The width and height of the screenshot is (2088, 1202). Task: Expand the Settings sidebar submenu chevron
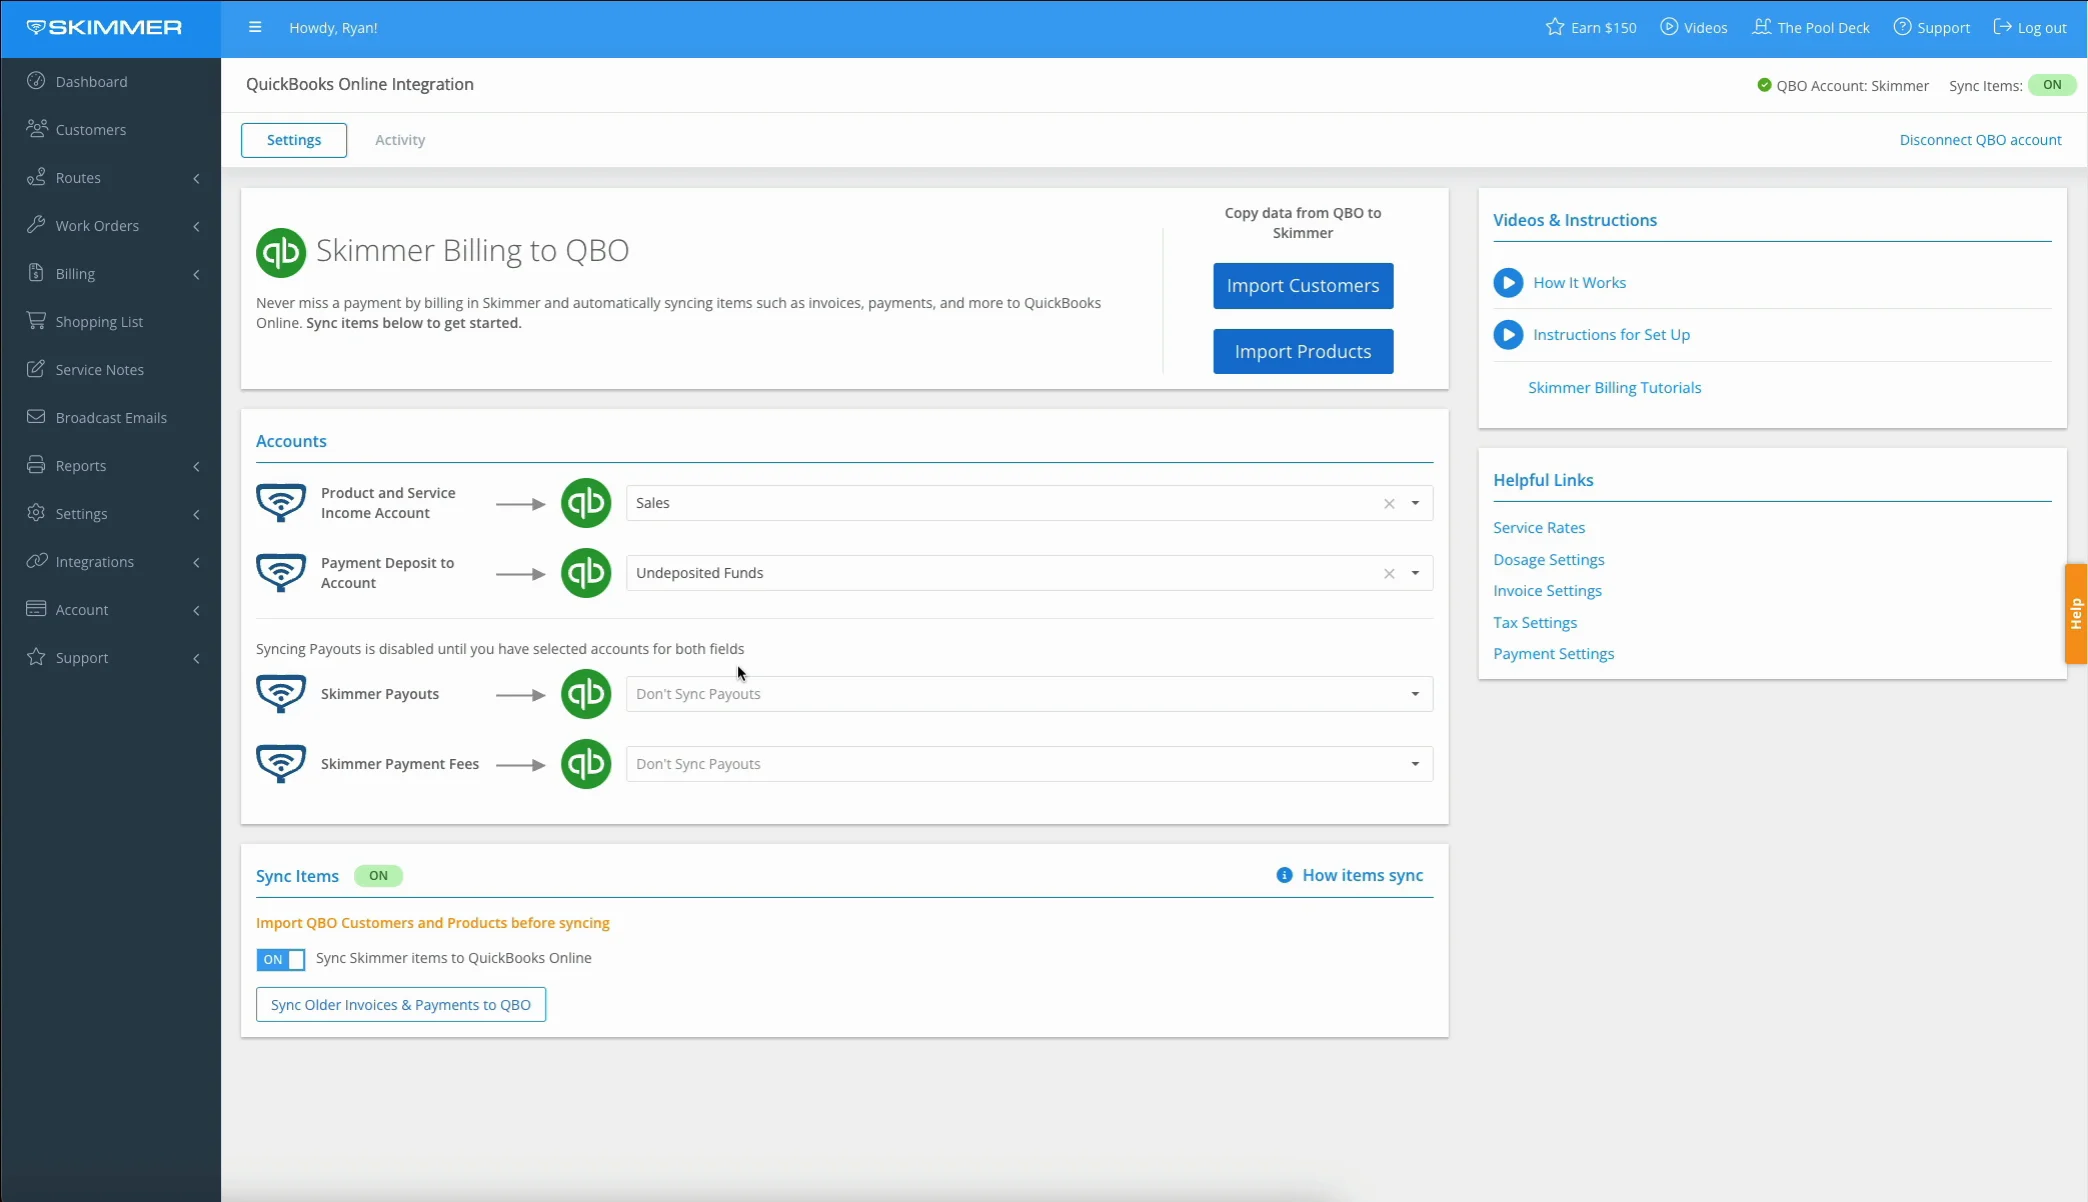[x=197, y=514]
